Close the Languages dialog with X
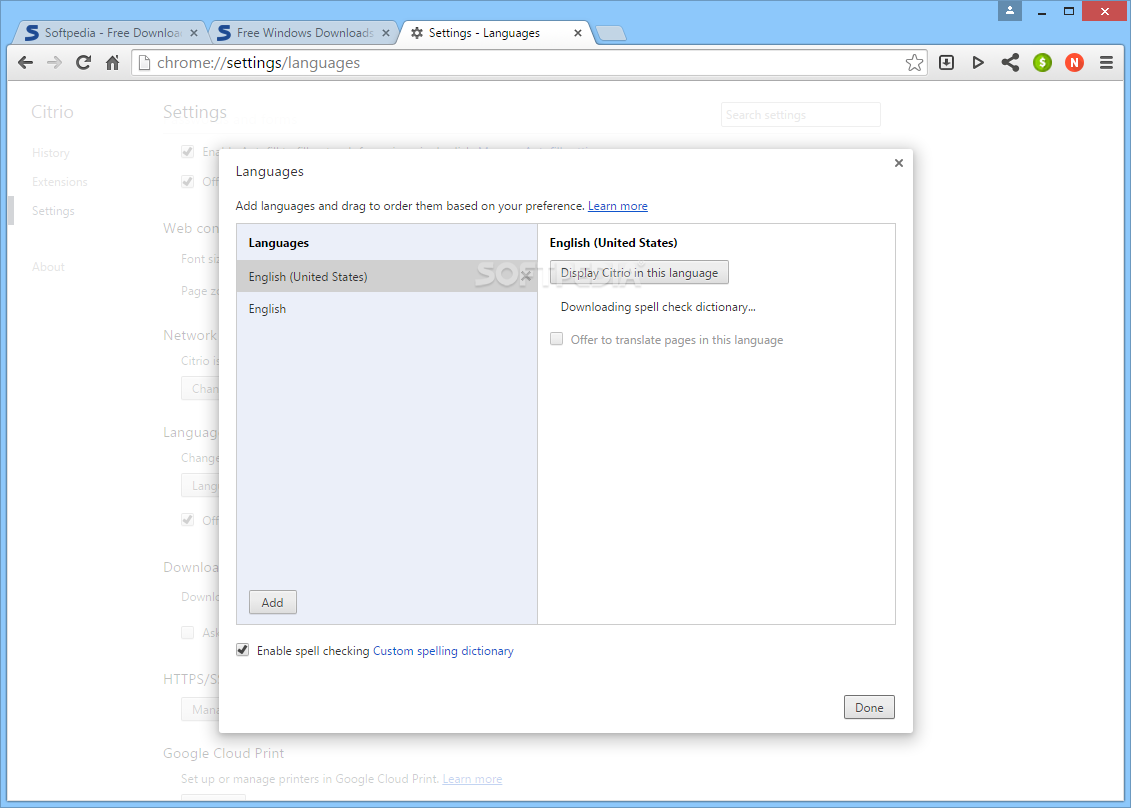Viewport: 1131px width, 808px height. pyautogui.click(x=899, y=163)
